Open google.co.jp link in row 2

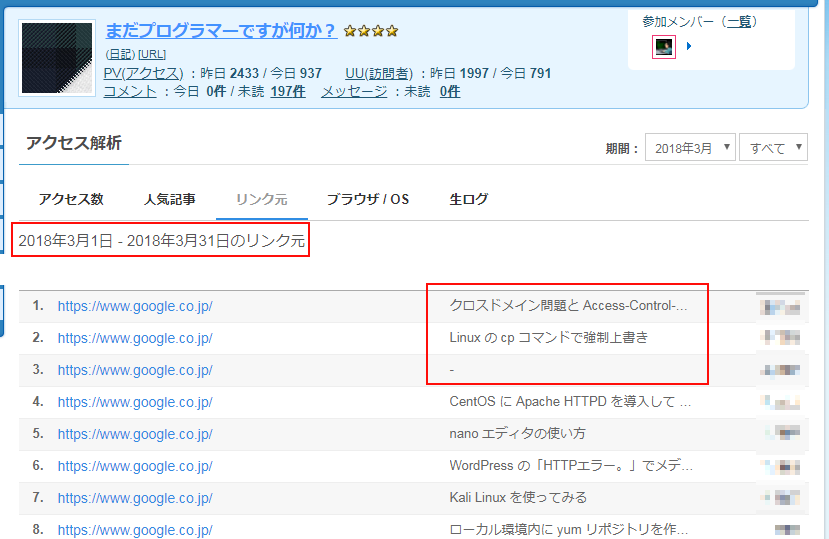click(135, 338)
